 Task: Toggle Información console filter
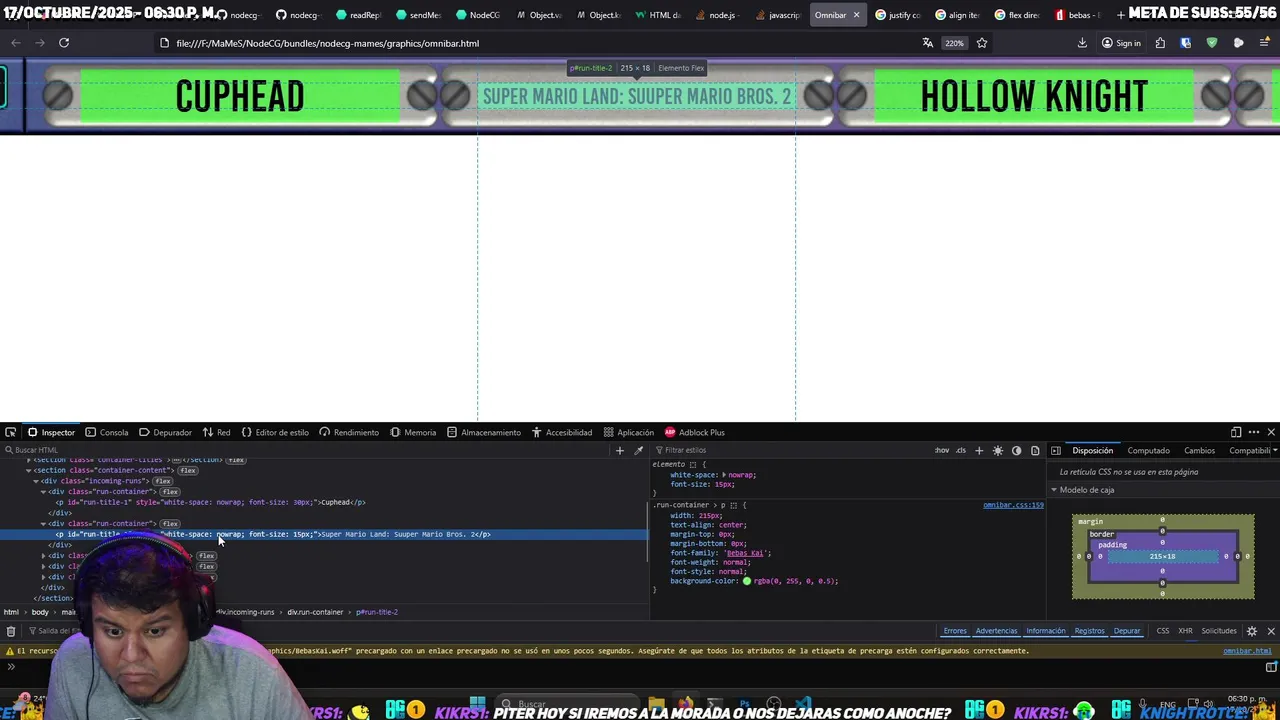tap(1045, 631)
